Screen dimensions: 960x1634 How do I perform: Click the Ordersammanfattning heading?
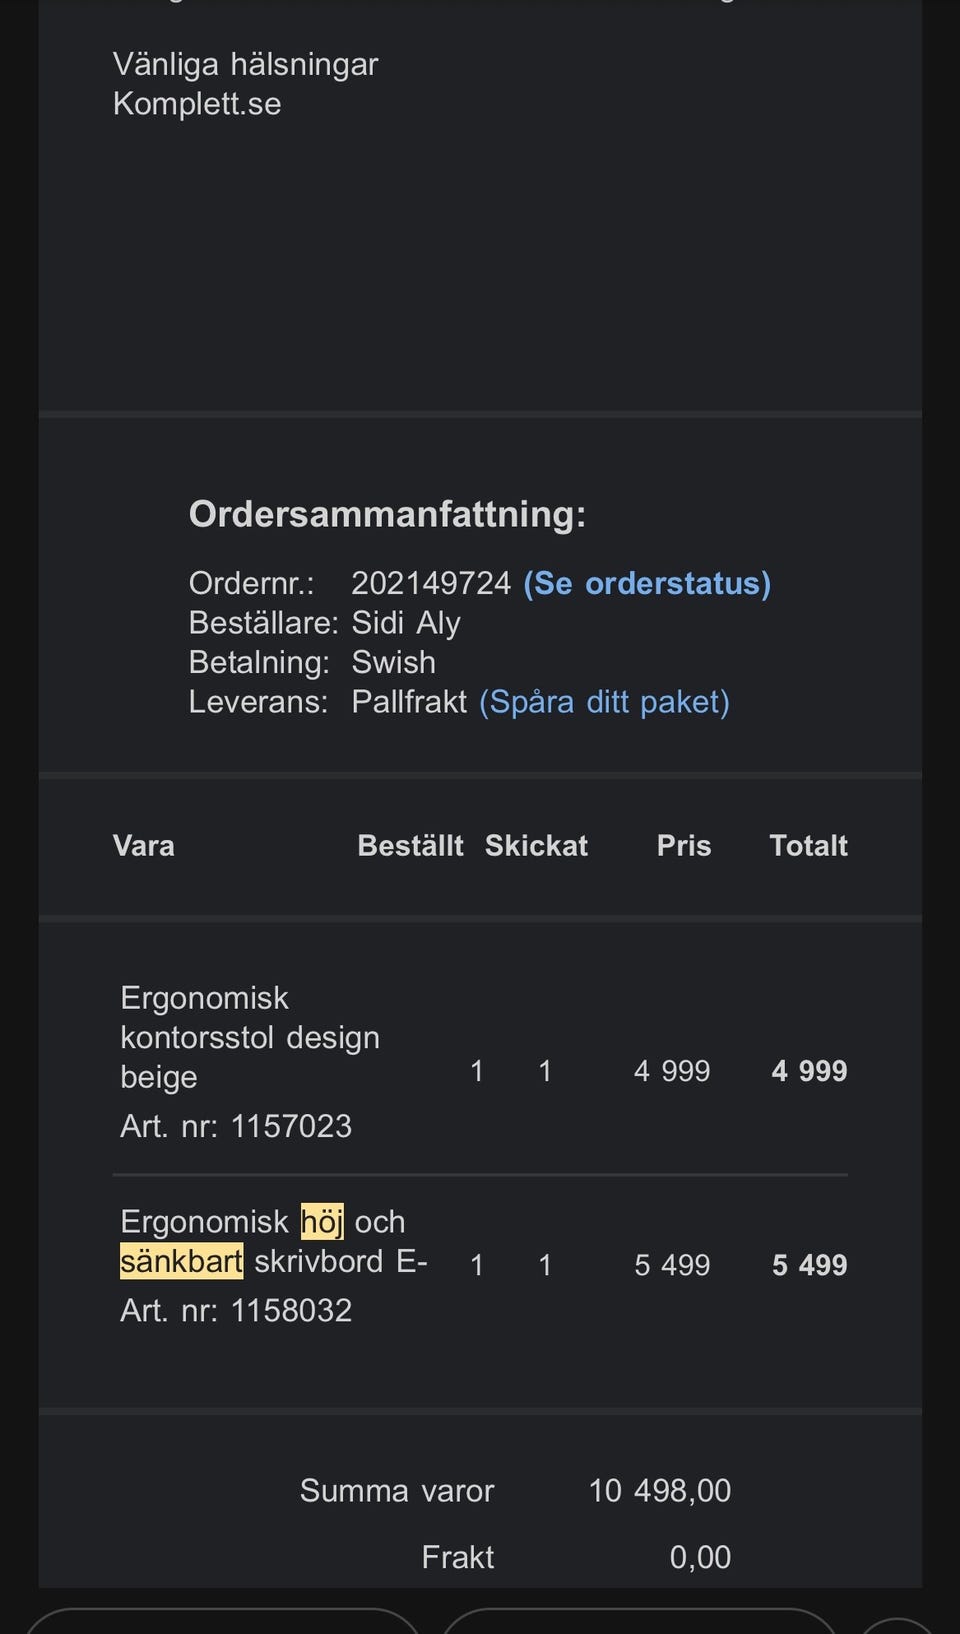coord(387,514)
